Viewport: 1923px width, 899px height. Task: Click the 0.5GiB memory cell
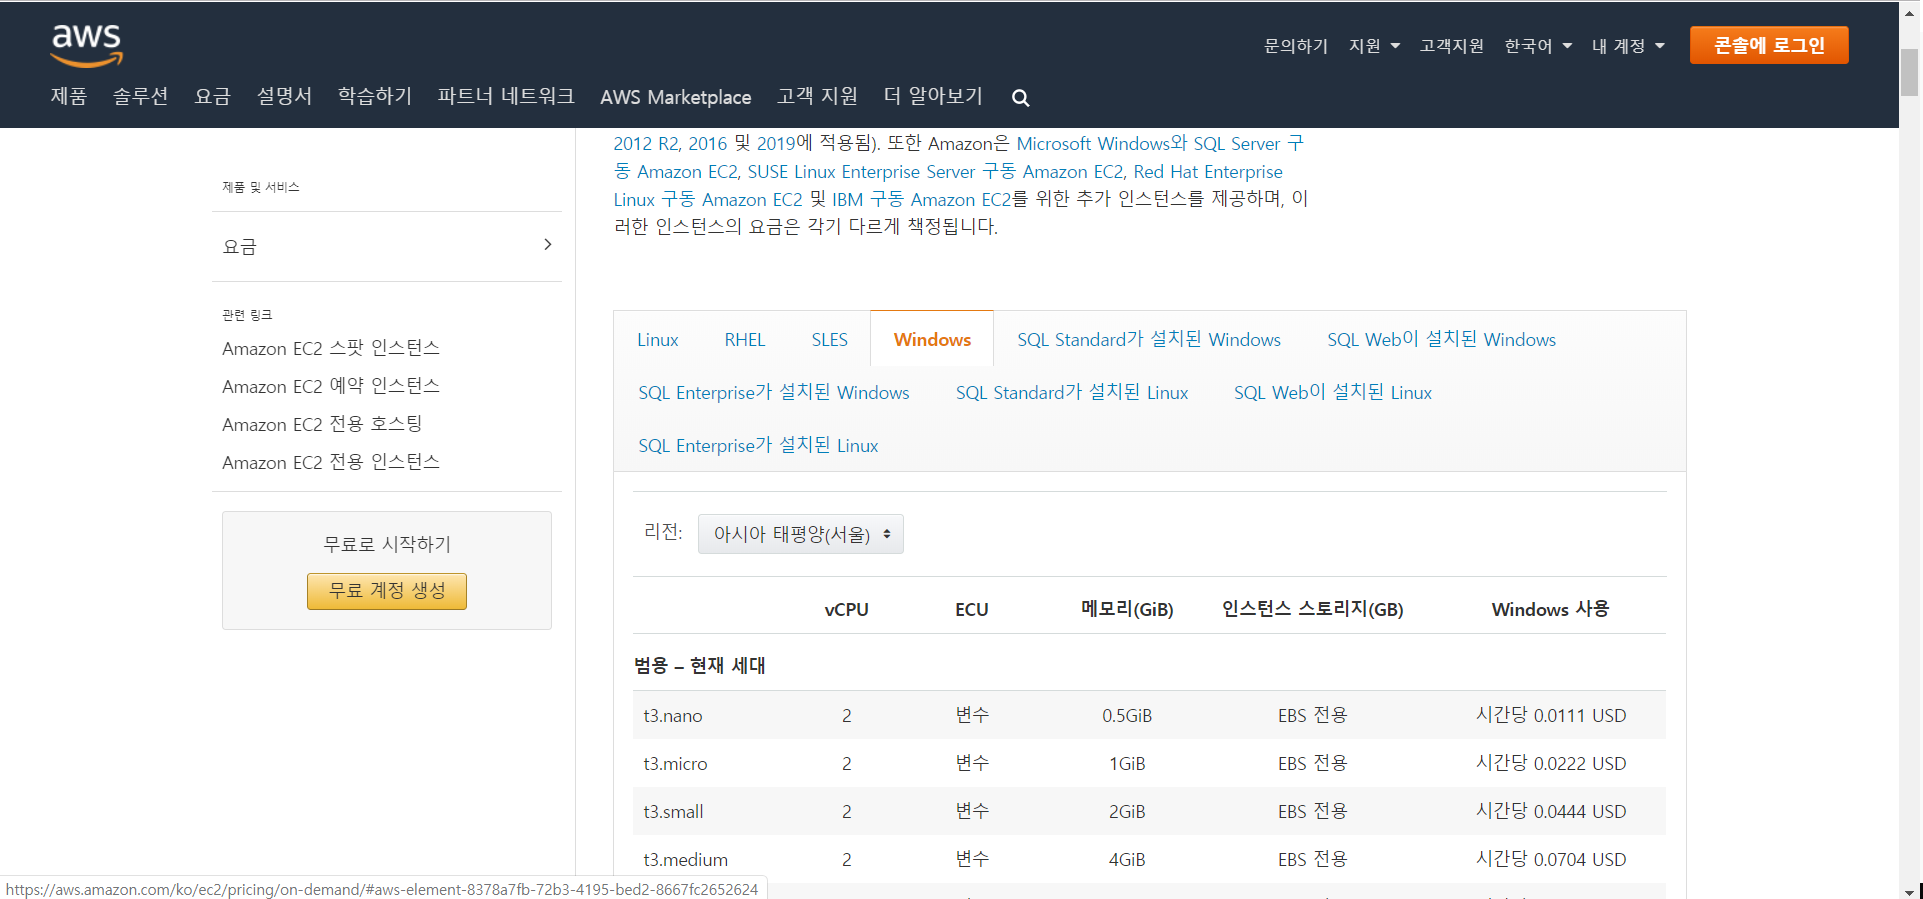(1127, 716)
